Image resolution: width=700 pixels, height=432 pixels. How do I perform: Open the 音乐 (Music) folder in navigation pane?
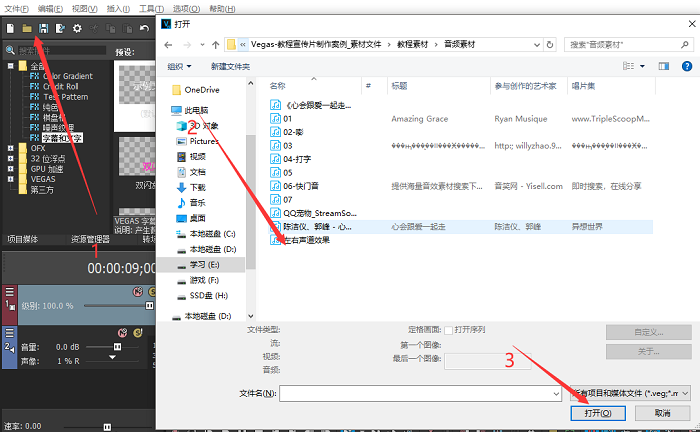(191, 203)
